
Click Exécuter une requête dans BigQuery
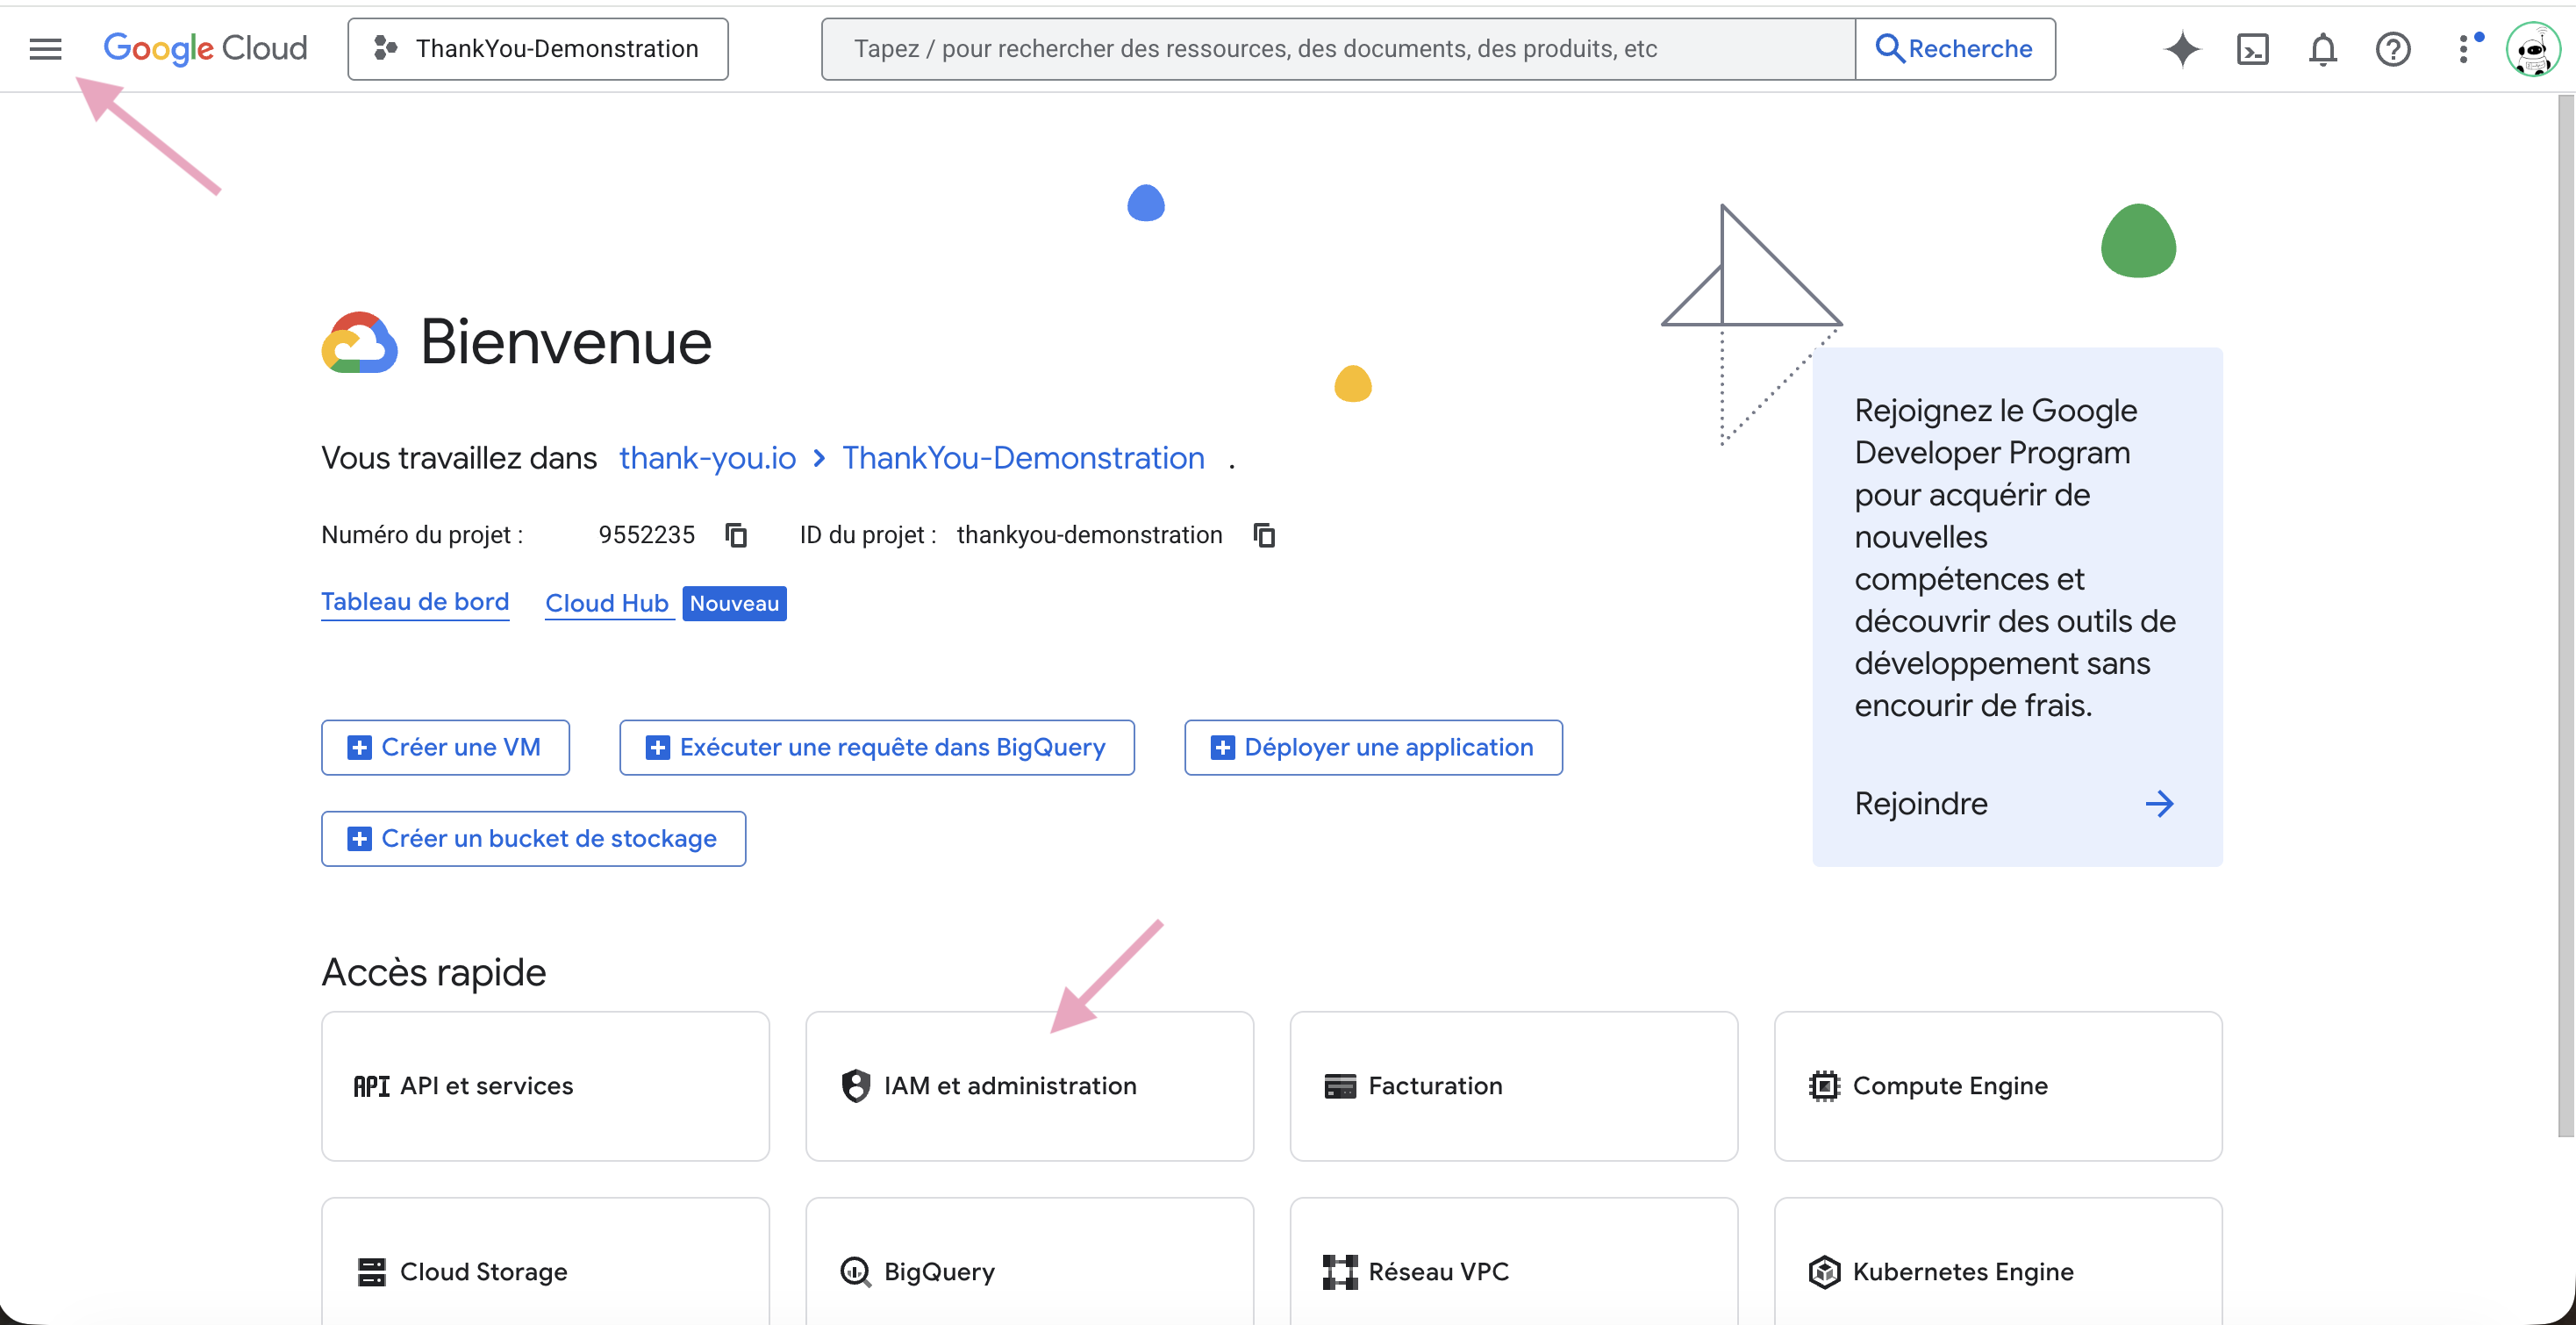pyautogui.click(x=876, y=747)
